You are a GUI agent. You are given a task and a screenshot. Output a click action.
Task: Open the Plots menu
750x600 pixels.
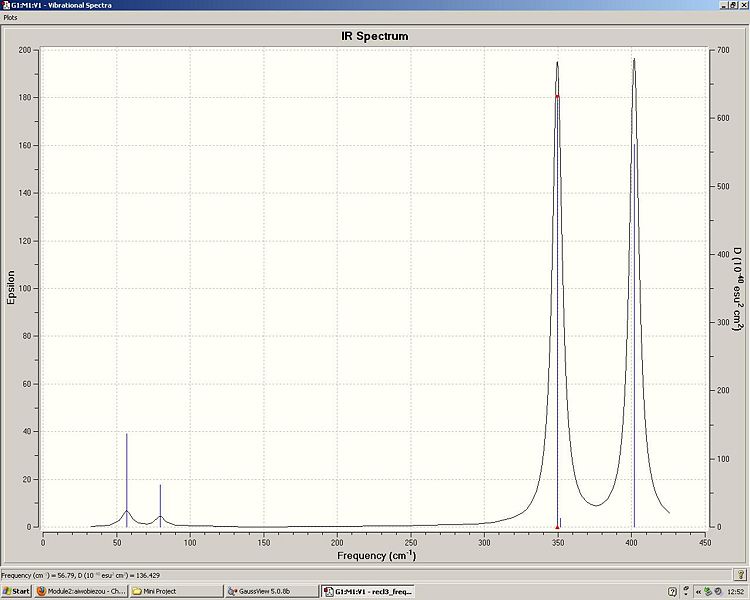tap(11, 17)
